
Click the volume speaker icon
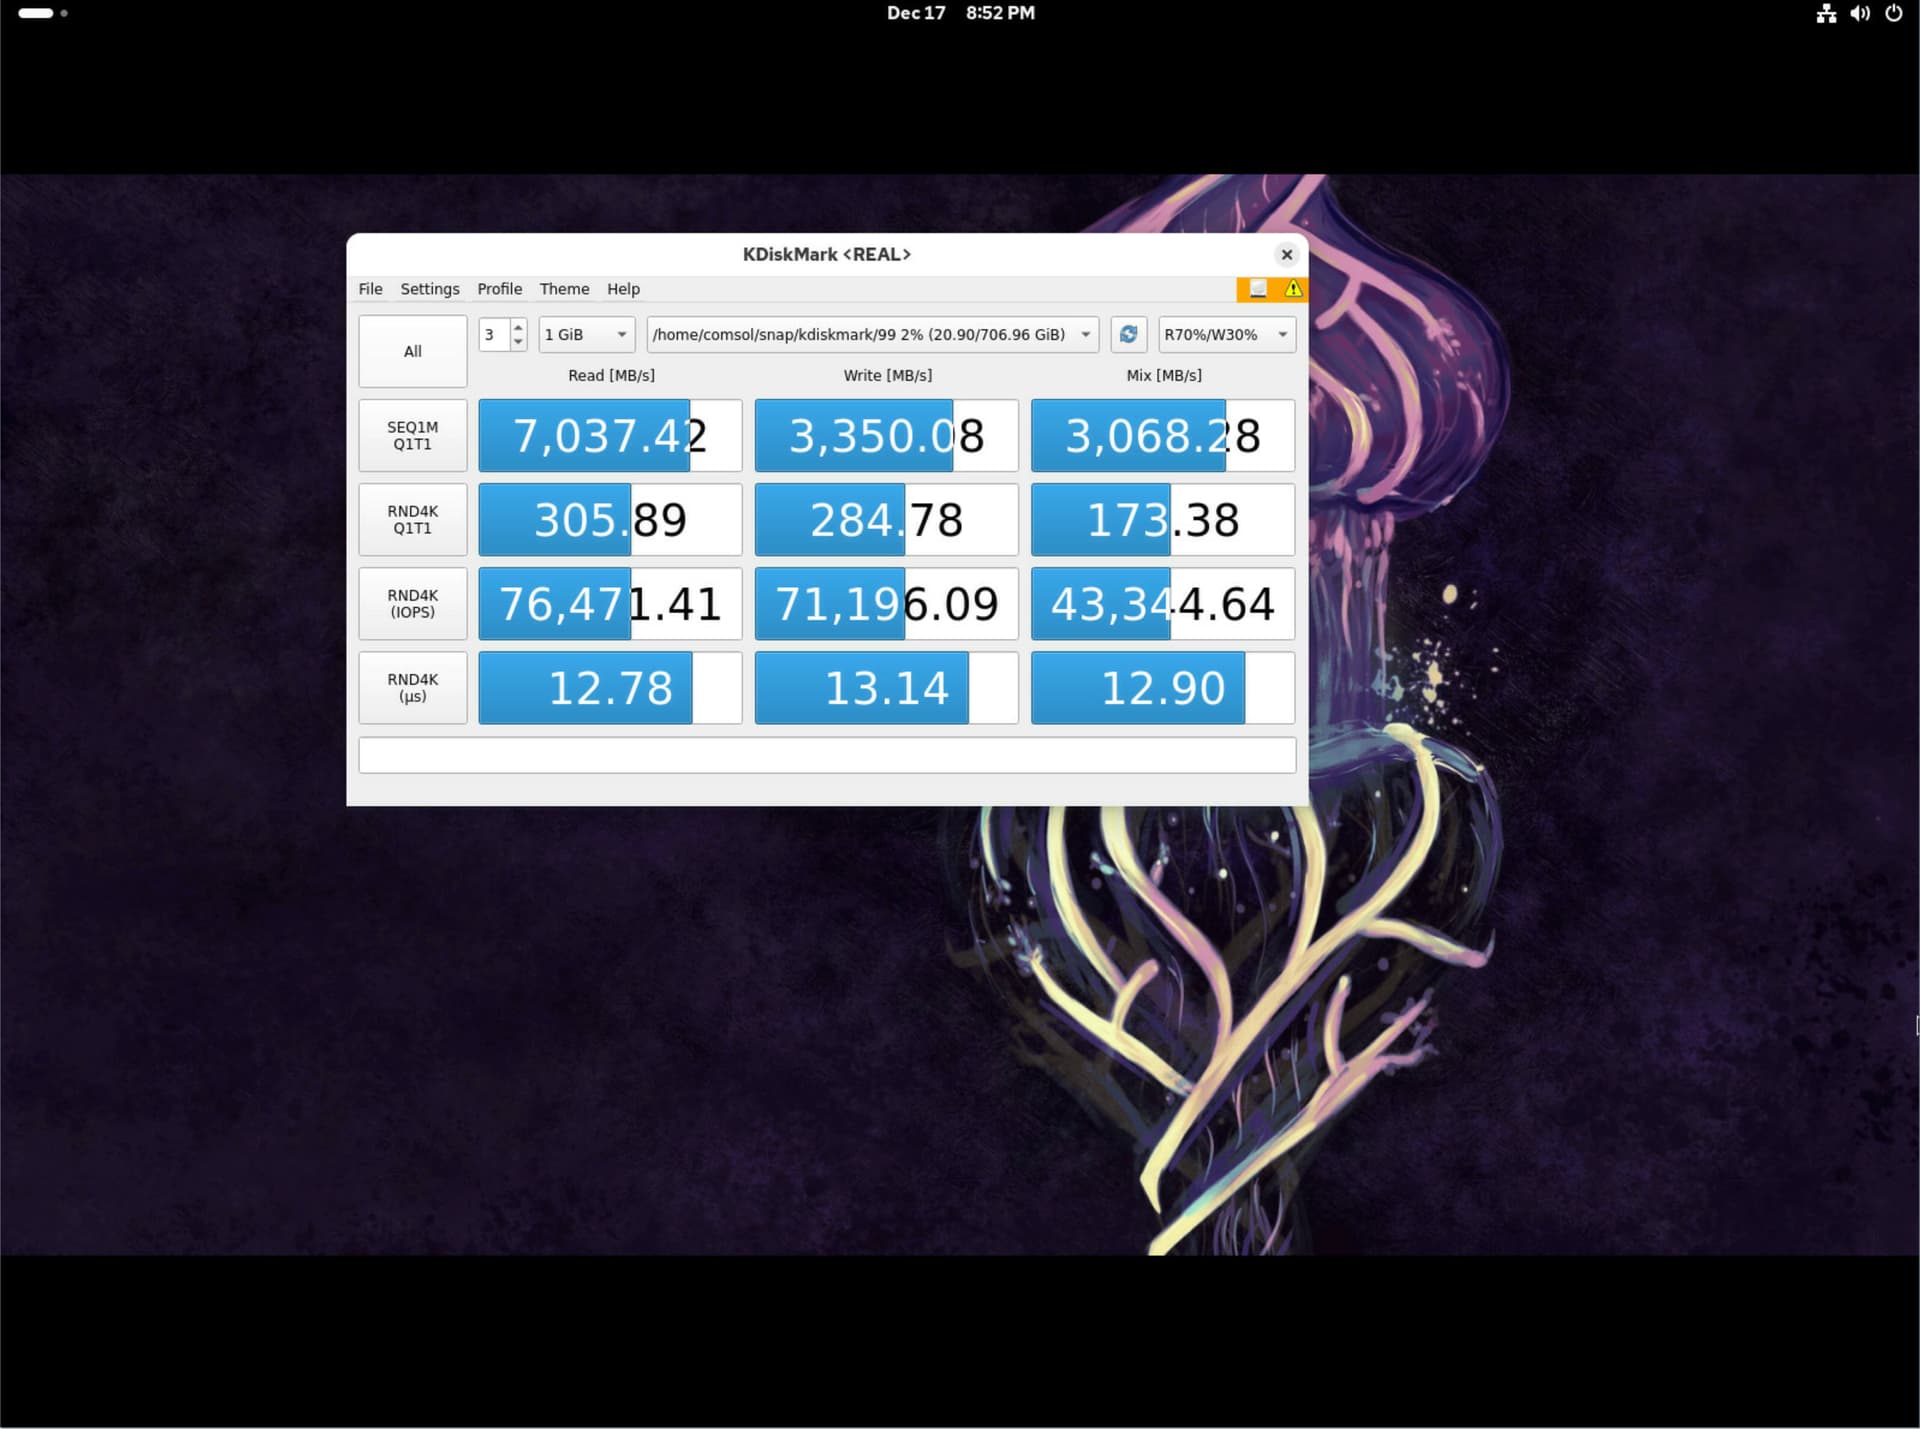[1859, 13]
